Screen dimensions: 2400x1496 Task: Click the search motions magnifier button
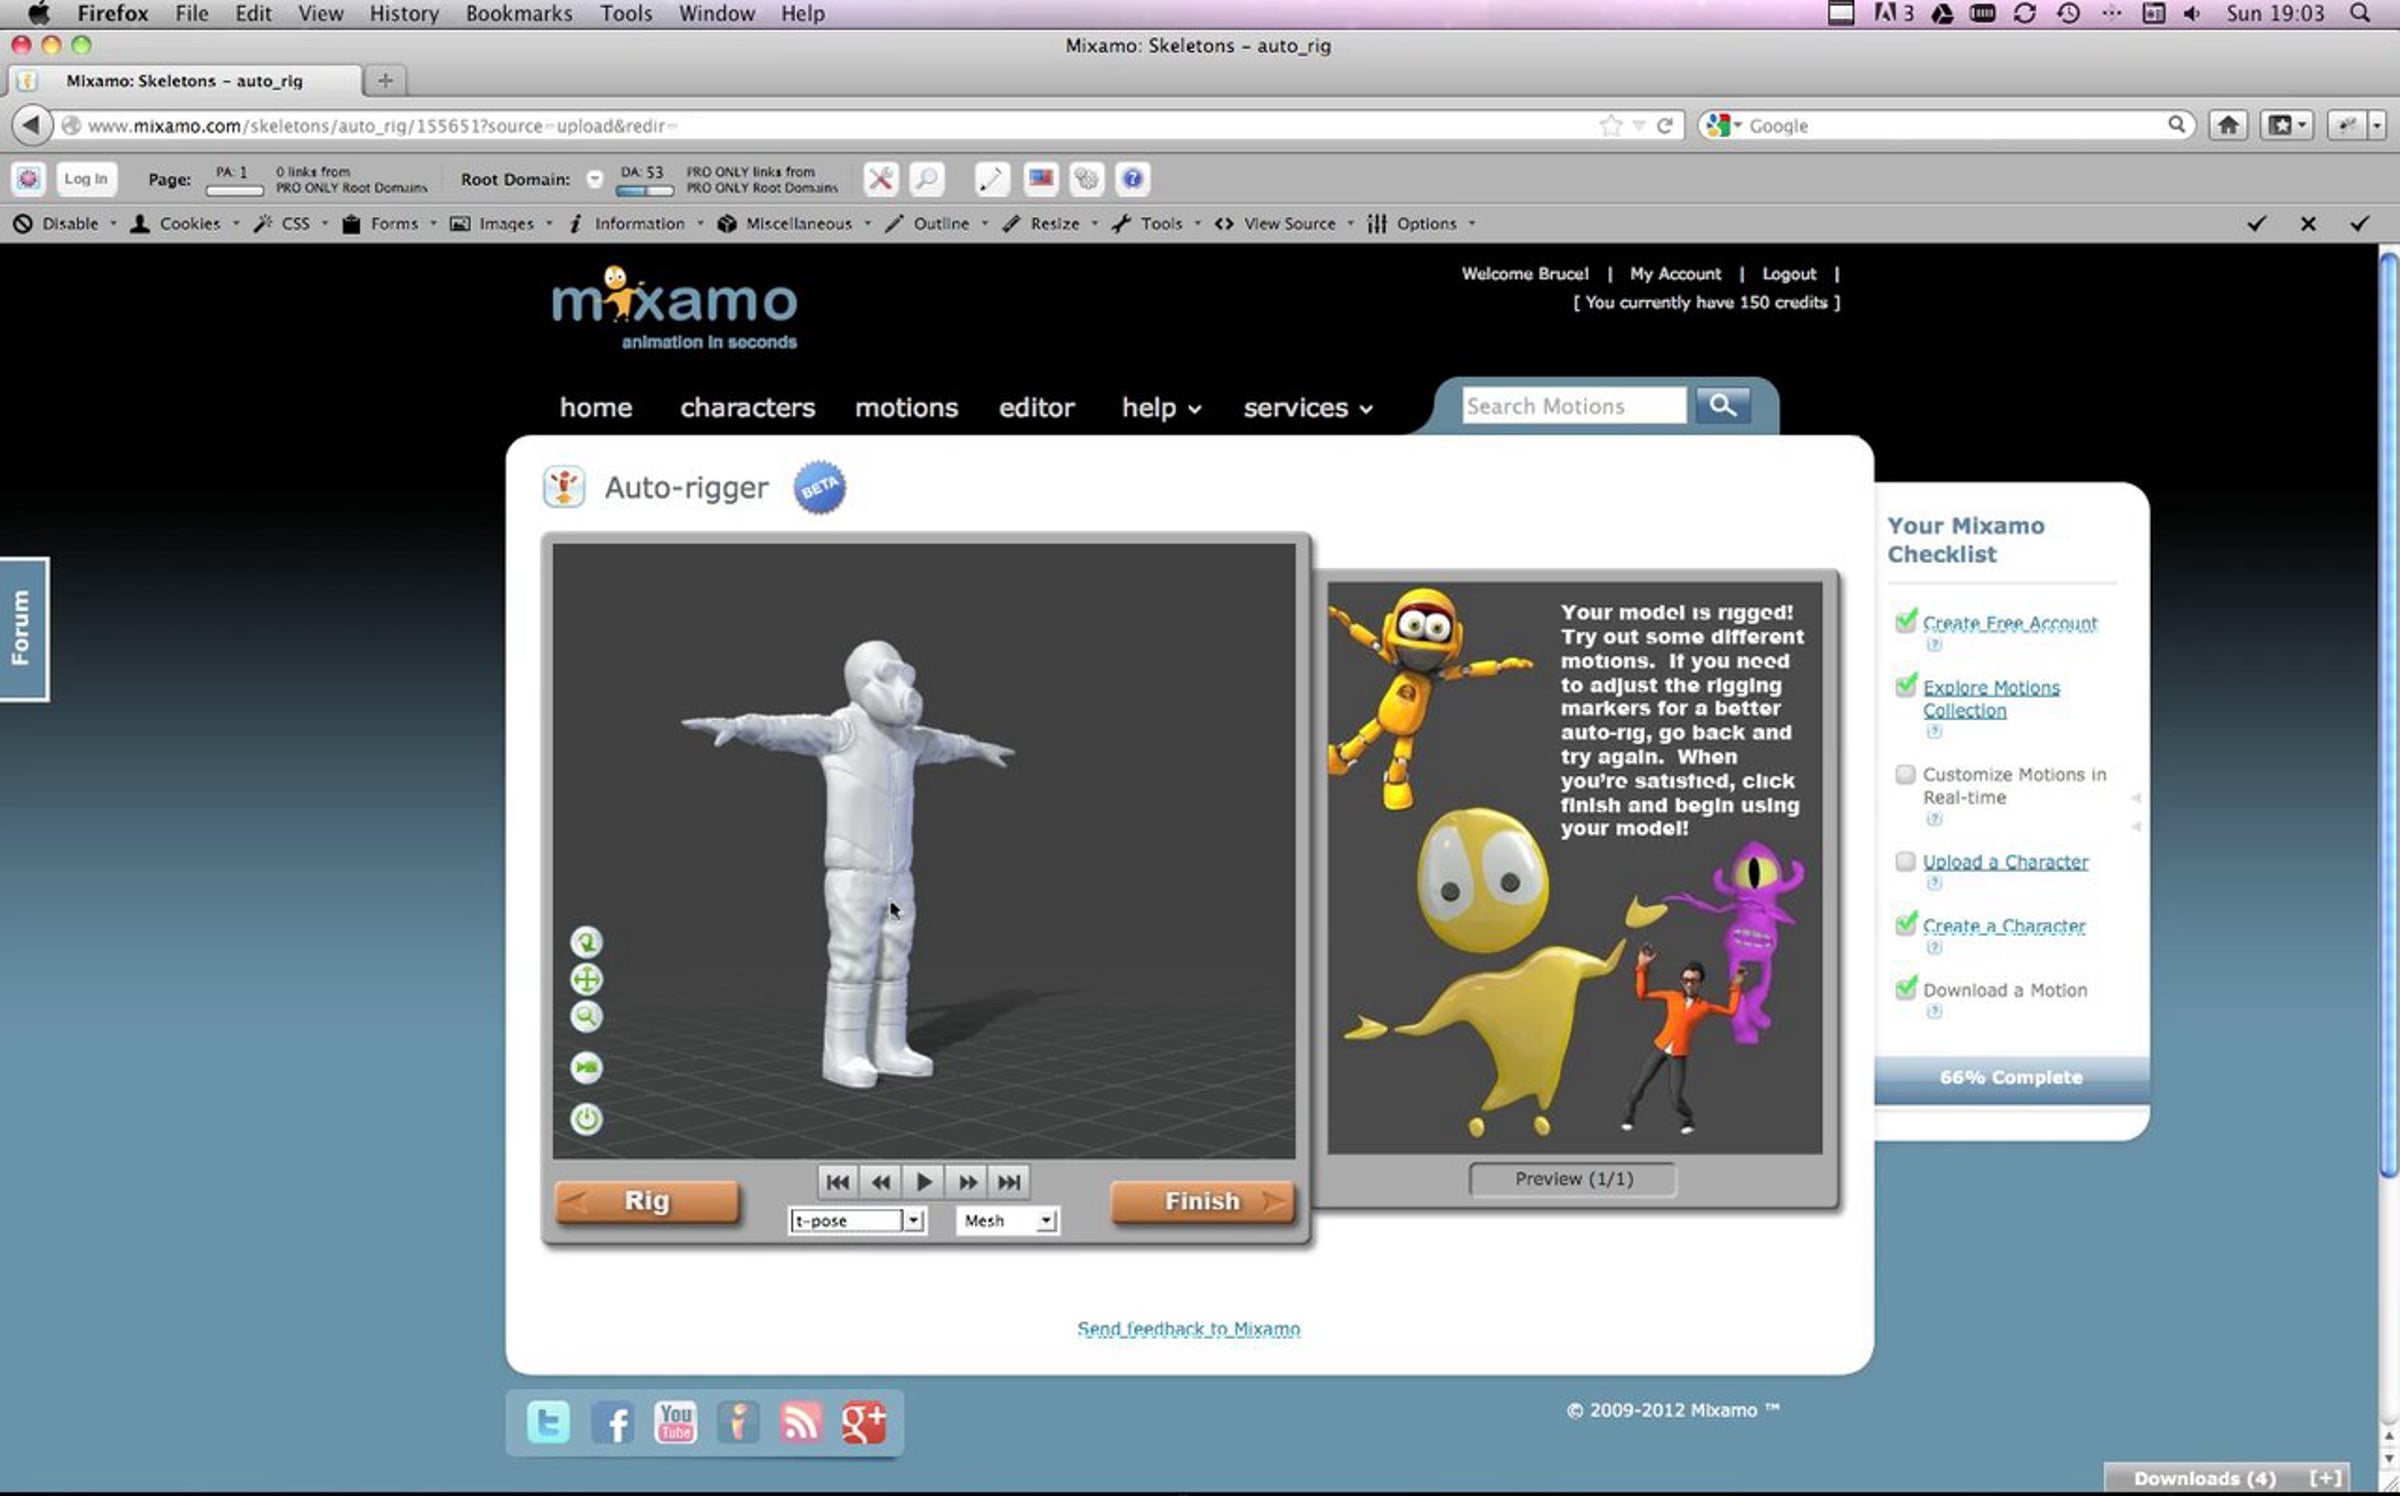pos(1722,405)
